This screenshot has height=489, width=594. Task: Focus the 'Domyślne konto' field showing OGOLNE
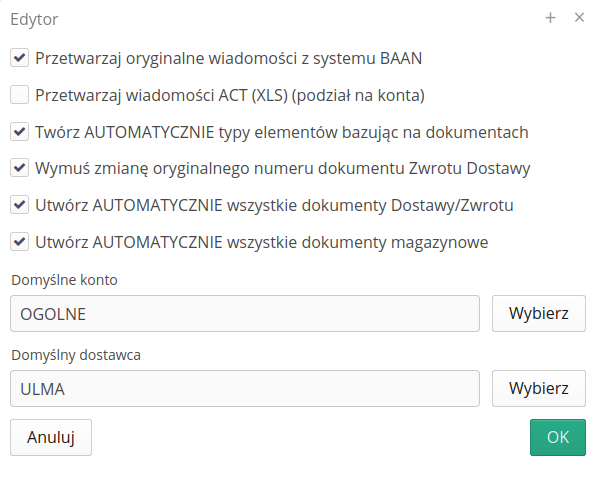point(245,314)
